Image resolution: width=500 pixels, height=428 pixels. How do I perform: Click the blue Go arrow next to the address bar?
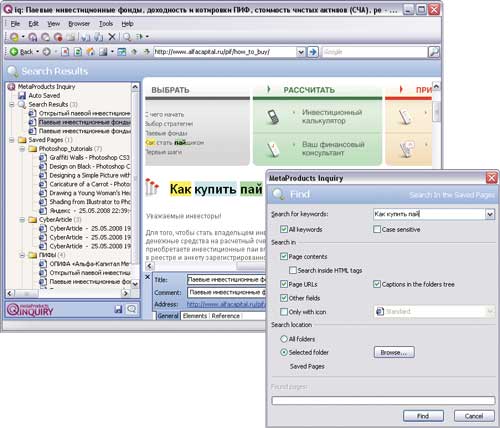(x=313, y=52)
